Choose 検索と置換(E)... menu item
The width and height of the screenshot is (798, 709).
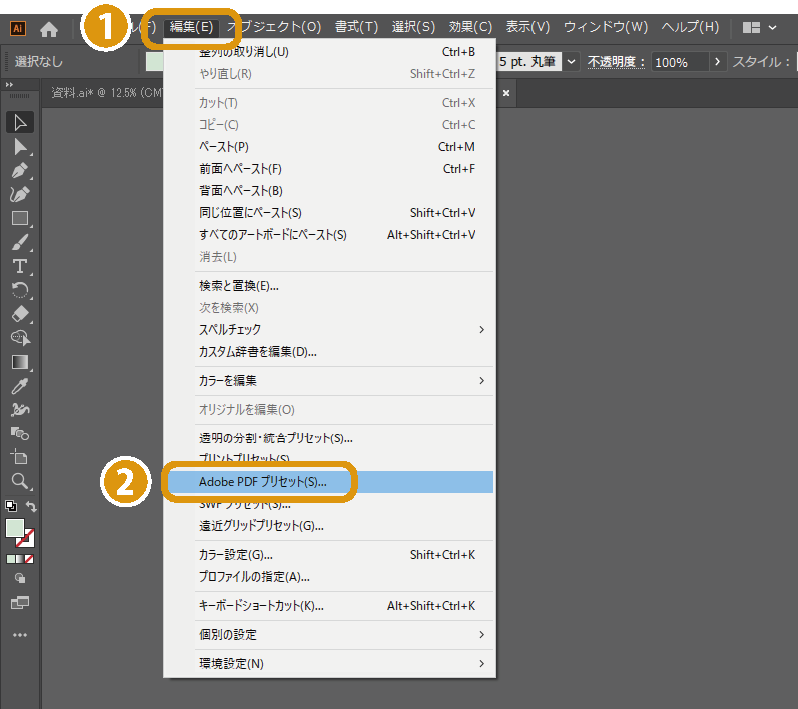pos(330,286)
